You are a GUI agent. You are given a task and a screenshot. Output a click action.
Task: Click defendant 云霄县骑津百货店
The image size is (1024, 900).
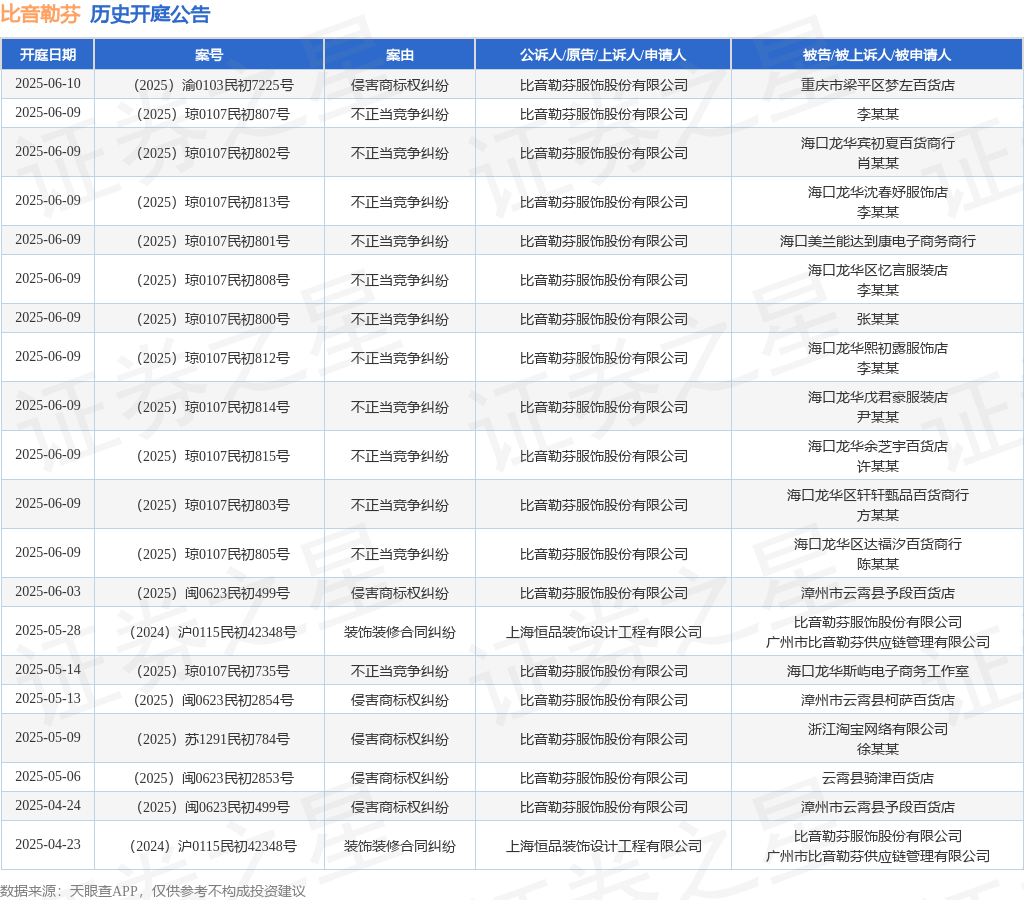pyautogui.click(x=878, y=778)
